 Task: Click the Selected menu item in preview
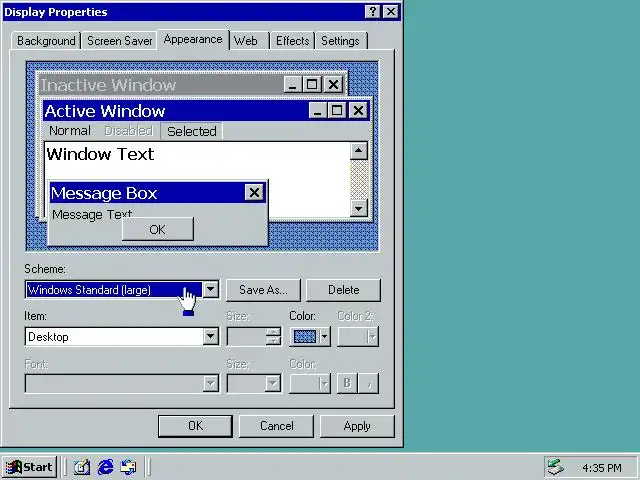coord(192,131)
